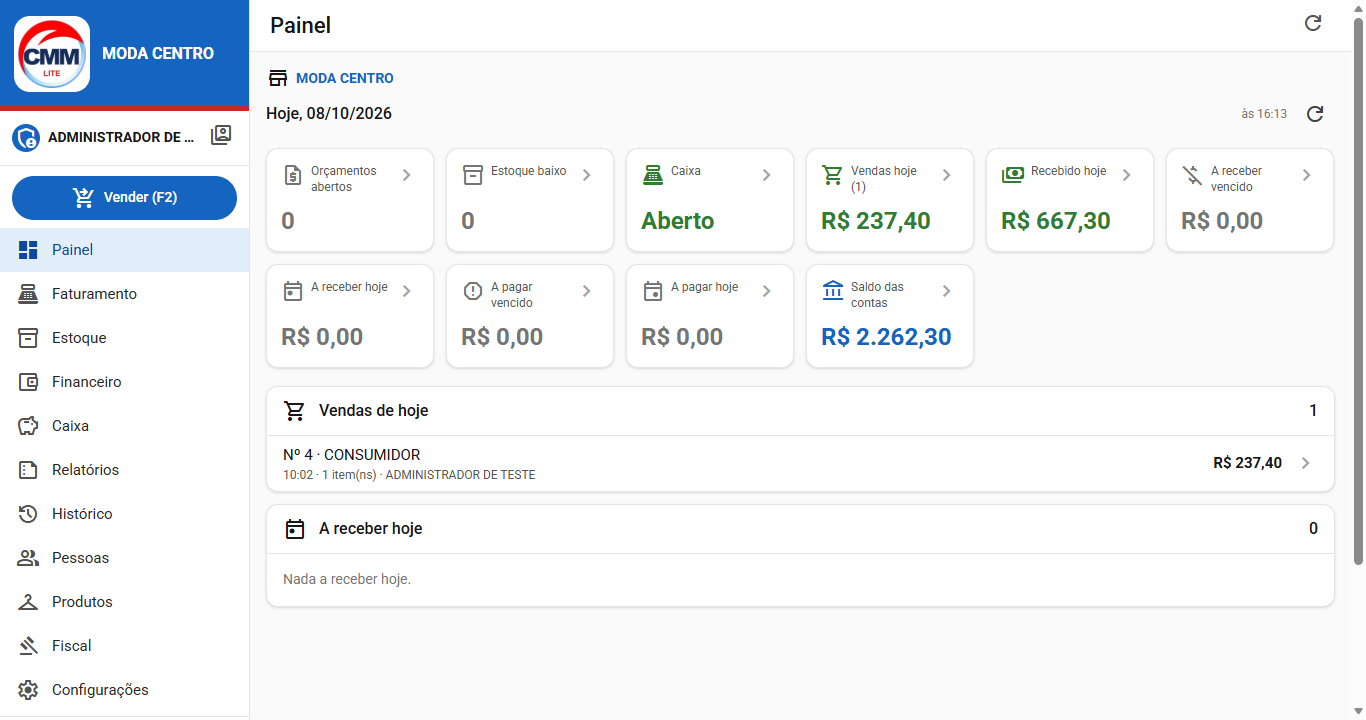The height and width of the screenshot is (720, 1366).
Task: Open the Faturamento menu item
Action: click(125, 294)
